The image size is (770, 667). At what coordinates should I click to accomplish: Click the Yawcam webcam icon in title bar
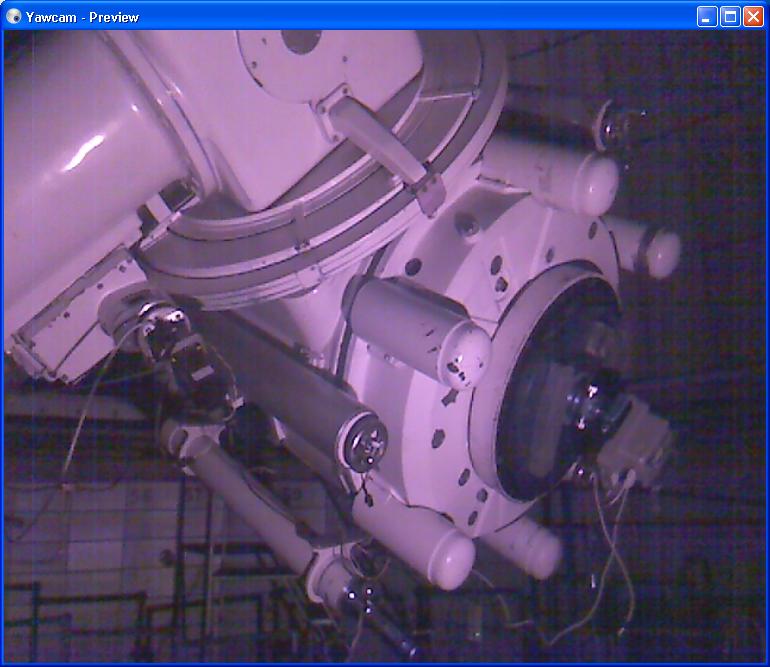pyautogui.click(x=13, y=17)
